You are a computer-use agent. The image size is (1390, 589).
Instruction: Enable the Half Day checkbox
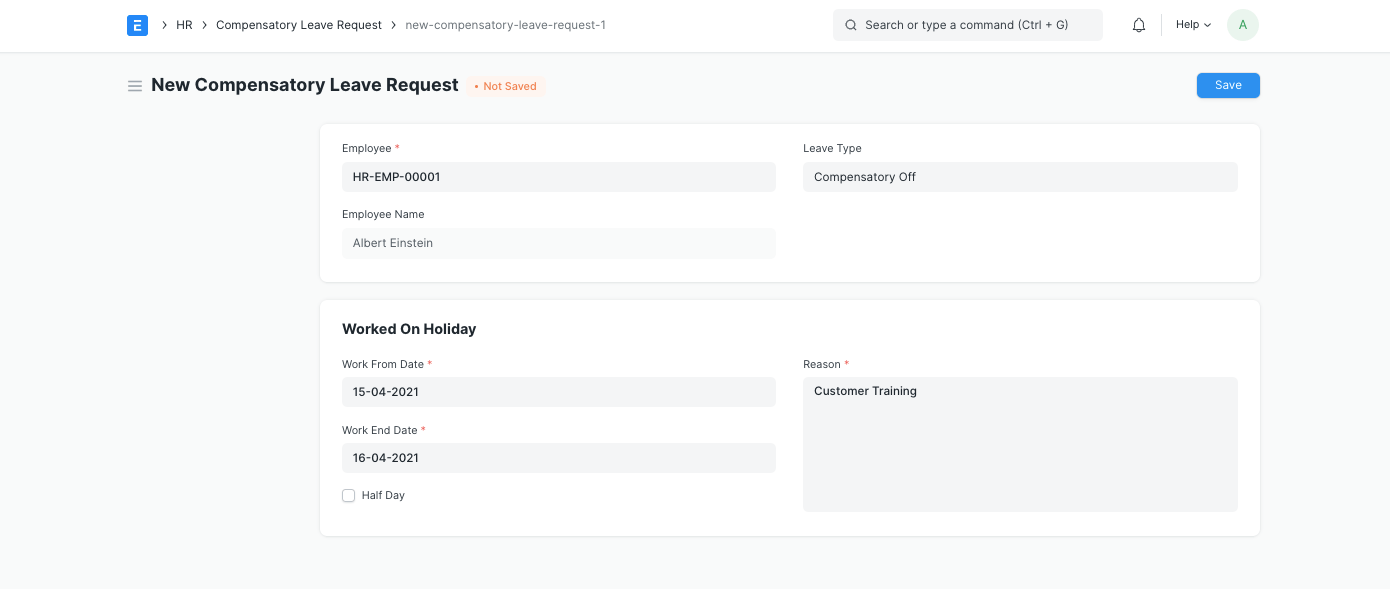(x=348, y=495)
